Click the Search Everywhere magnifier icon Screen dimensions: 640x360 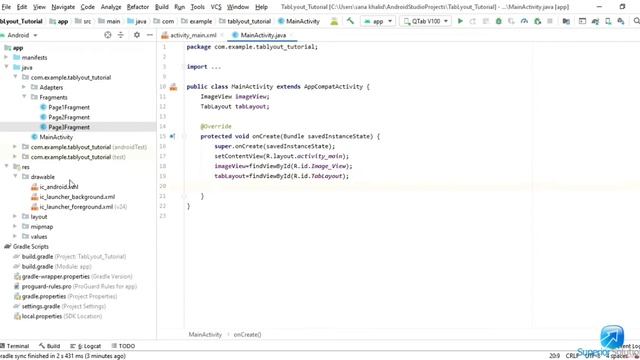click(636, 21)
